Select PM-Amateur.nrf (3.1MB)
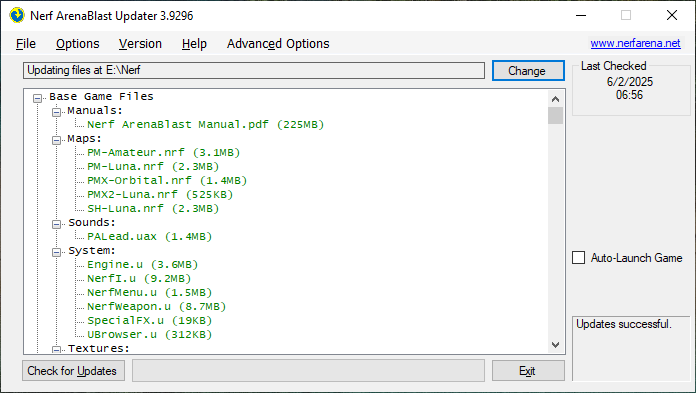 [163, 152]
